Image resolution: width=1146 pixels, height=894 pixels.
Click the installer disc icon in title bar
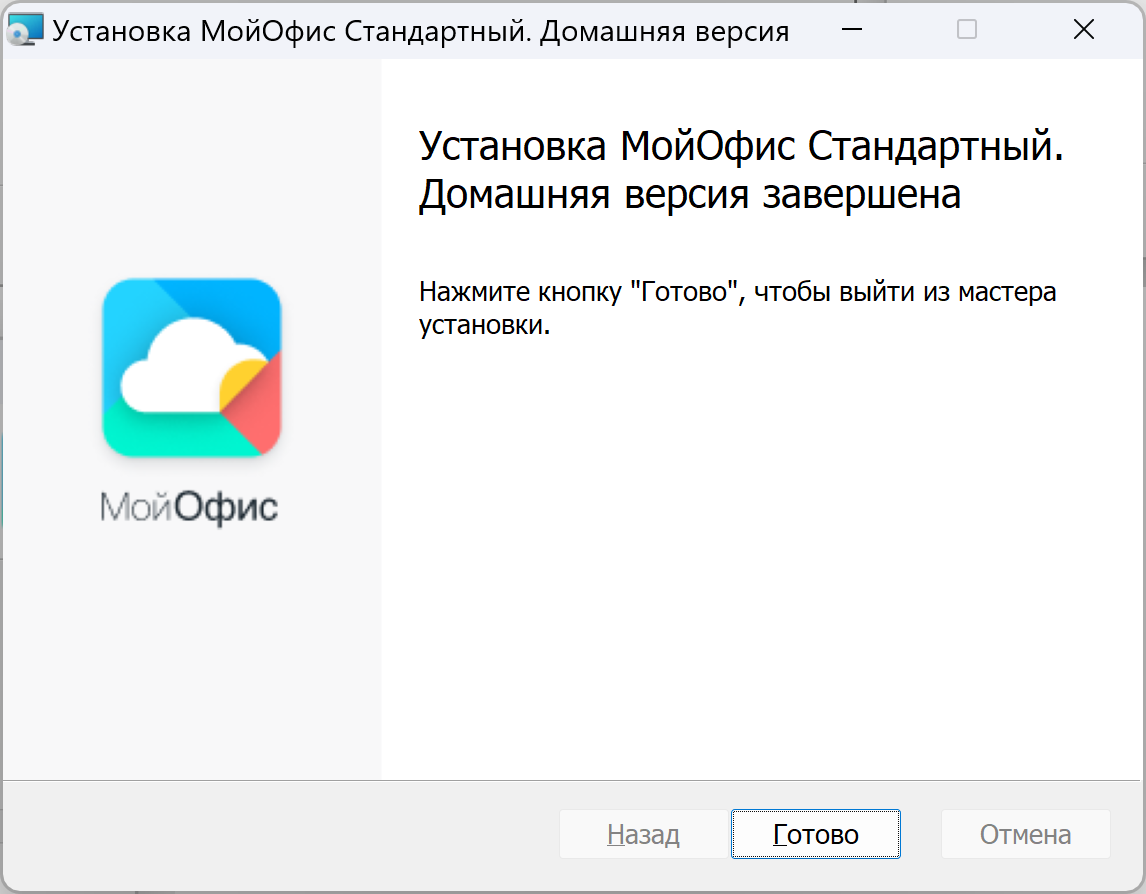24,31
